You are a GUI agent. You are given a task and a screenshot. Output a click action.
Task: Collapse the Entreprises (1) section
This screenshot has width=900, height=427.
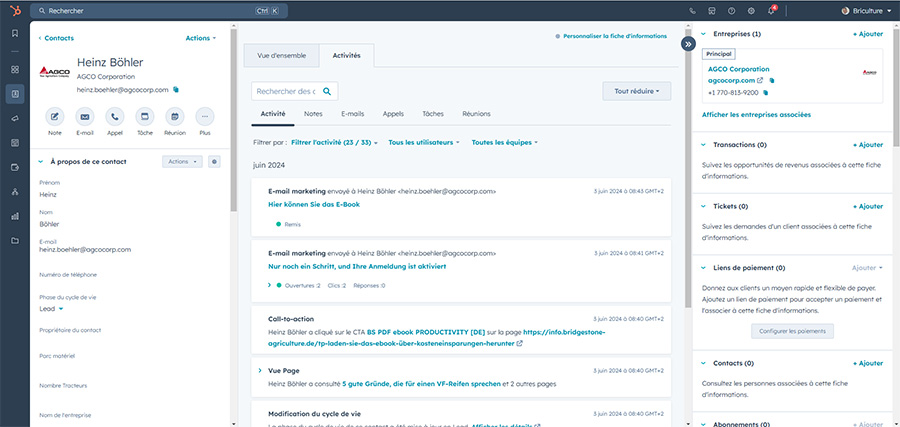[x=704, y=34]
